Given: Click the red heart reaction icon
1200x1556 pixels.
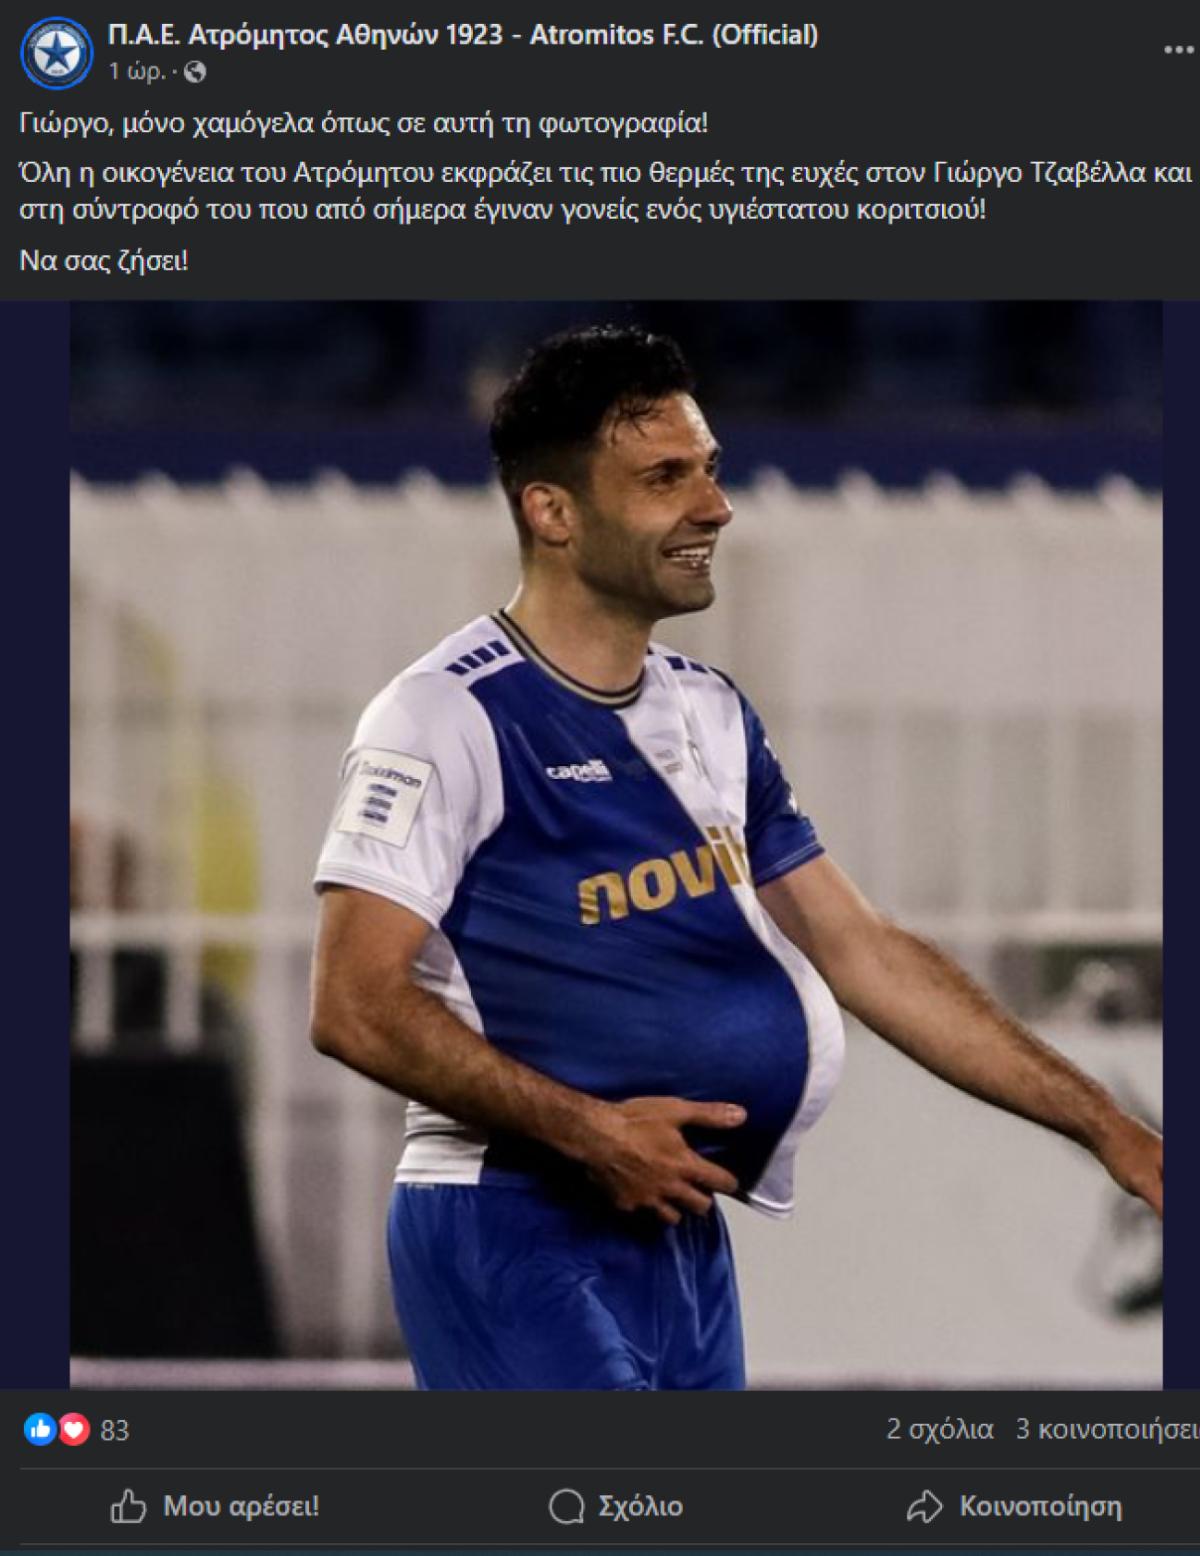Looking at the screenshot, I should tap(73, 1430).
